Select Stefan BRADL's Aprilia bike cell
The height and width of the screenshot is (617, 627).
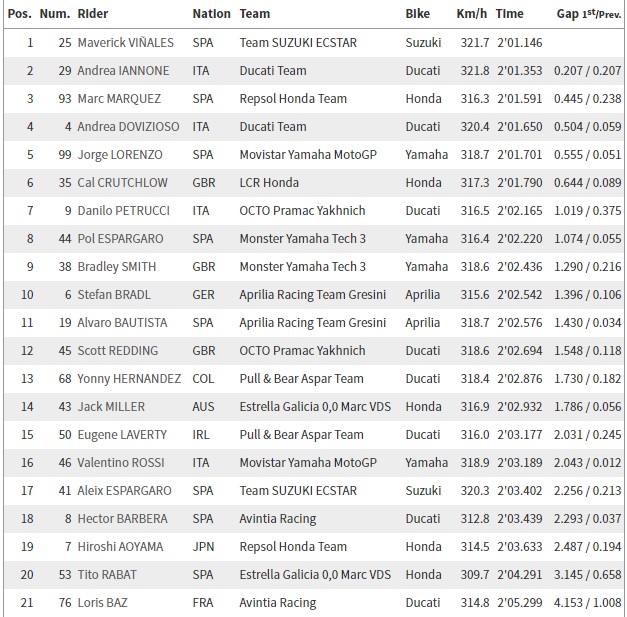tap(423, 295)
